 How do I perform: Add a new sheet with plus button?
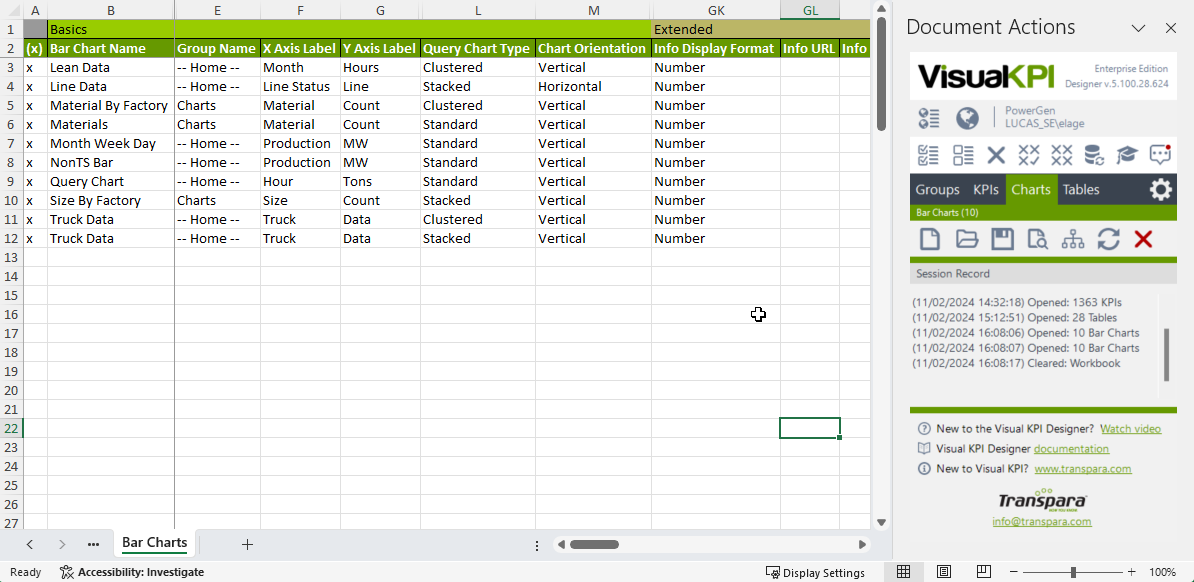[x=247, y=544]
